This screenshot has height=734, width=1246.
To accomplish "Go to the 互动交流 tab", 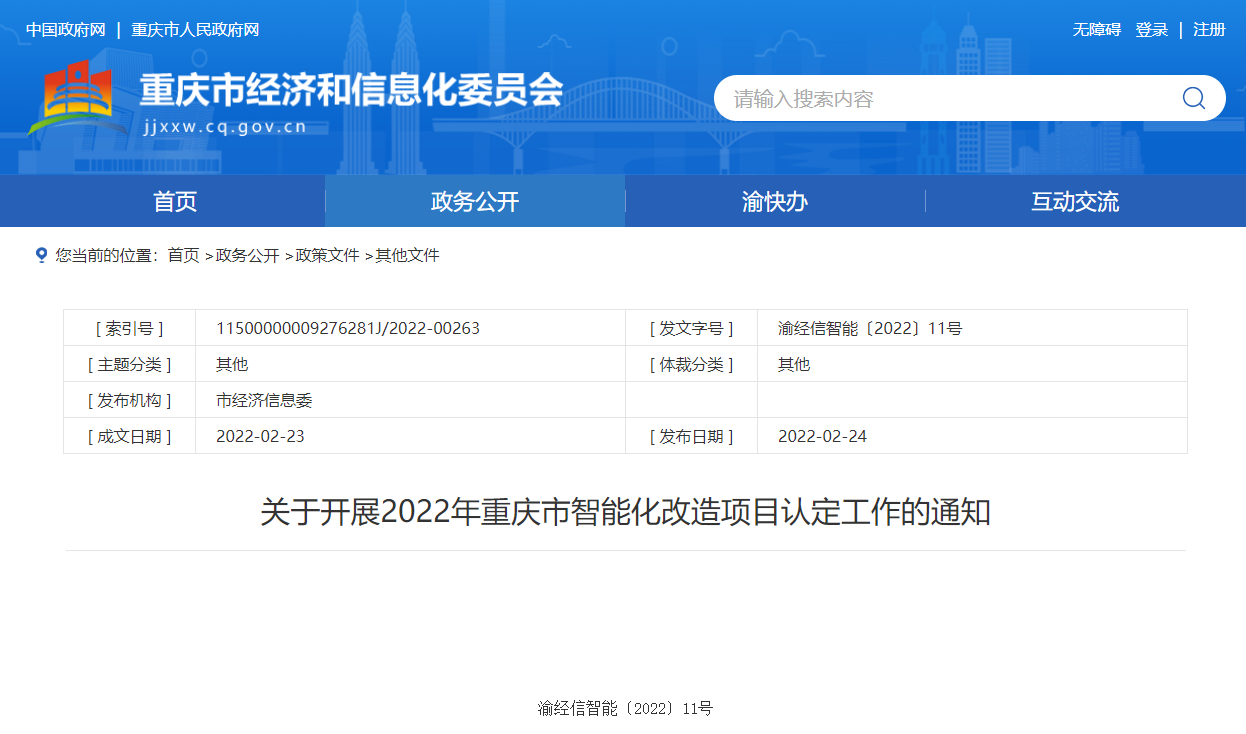I will pos(1075,201).
